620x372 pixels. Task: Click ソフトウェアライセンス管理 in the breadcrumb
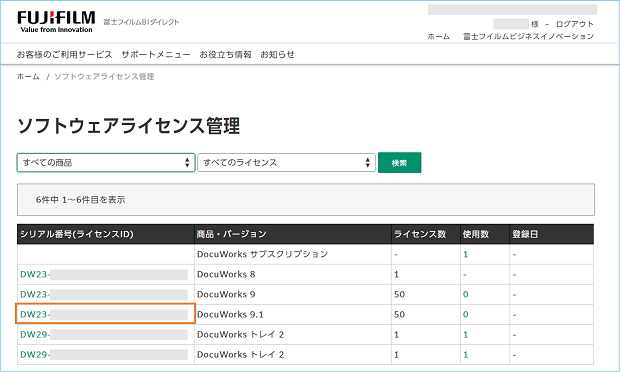104,77
